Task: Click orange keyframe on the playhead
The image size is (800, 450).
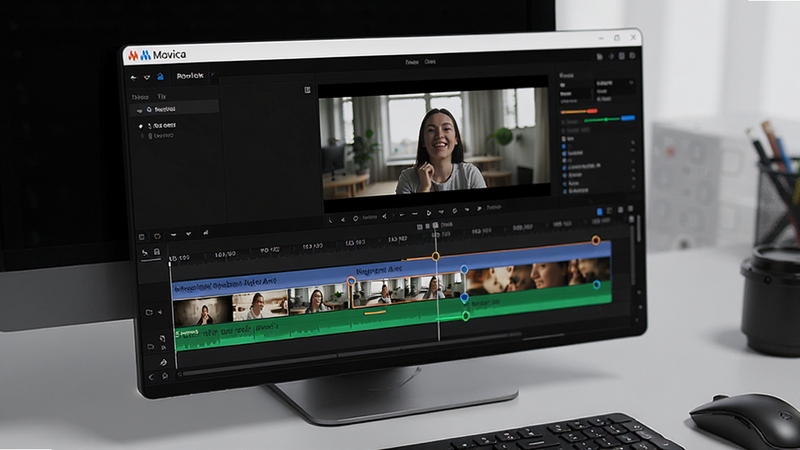Action: tap(435, 256)
